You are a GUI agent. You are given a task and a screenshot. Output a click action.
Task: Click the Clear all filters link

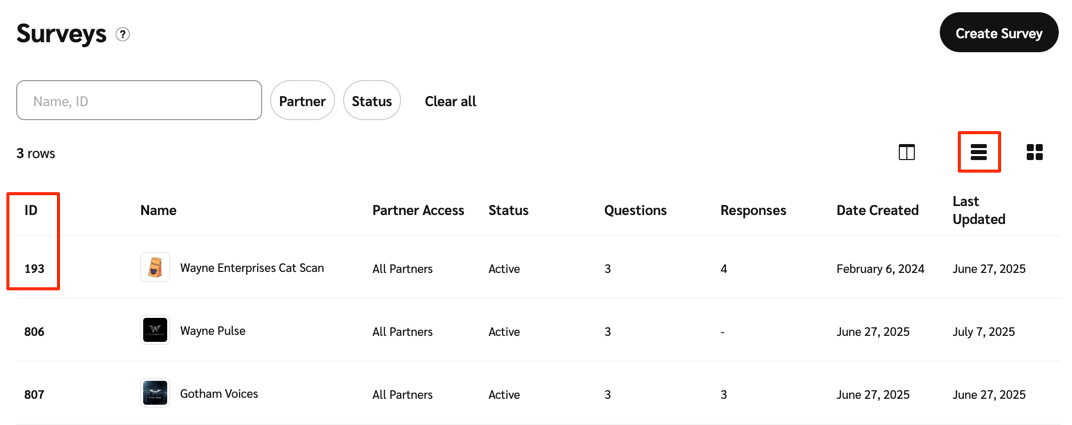[x=450, y=101]
